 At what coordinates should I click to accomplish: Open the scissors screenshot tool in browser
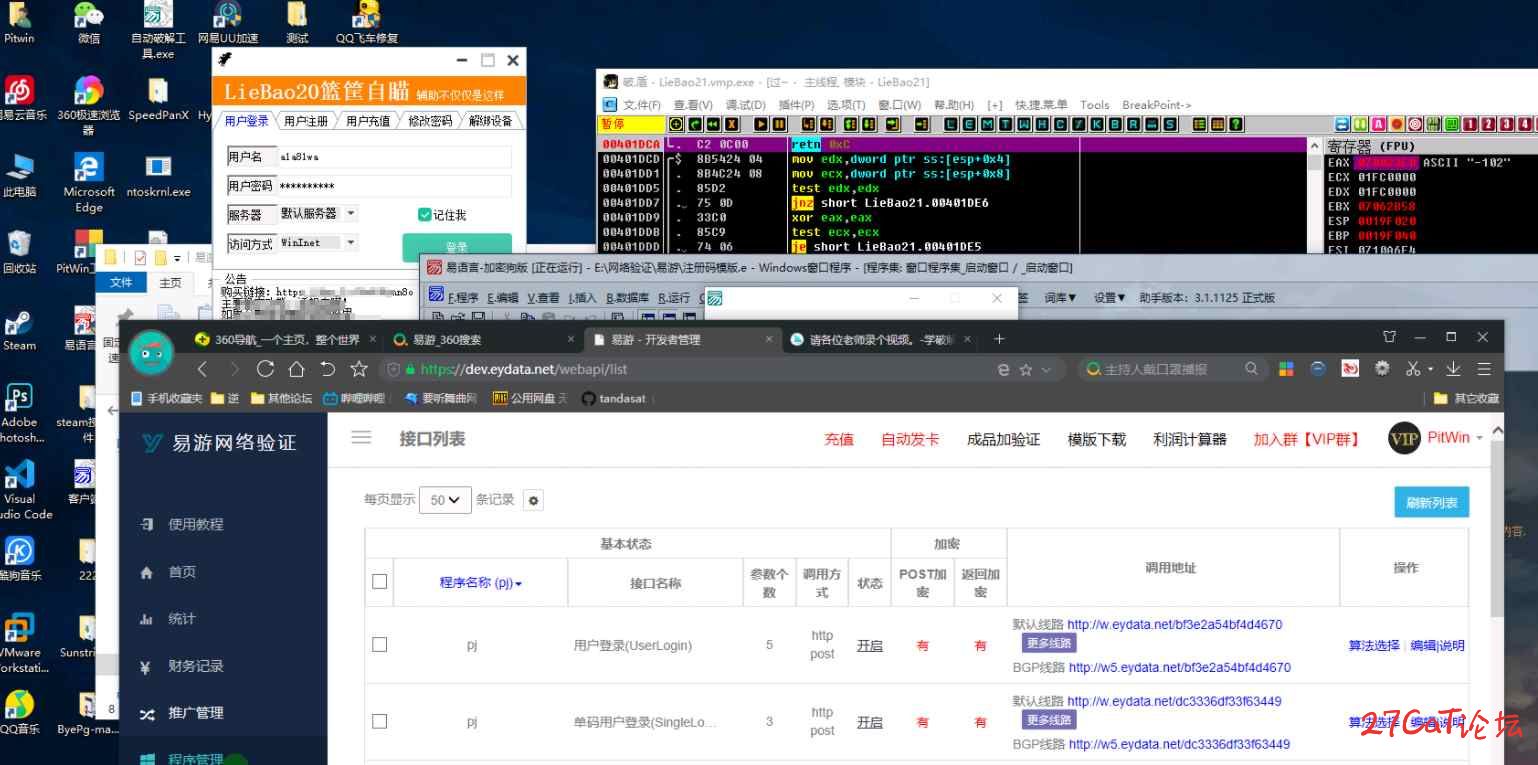pos(1412,369)
